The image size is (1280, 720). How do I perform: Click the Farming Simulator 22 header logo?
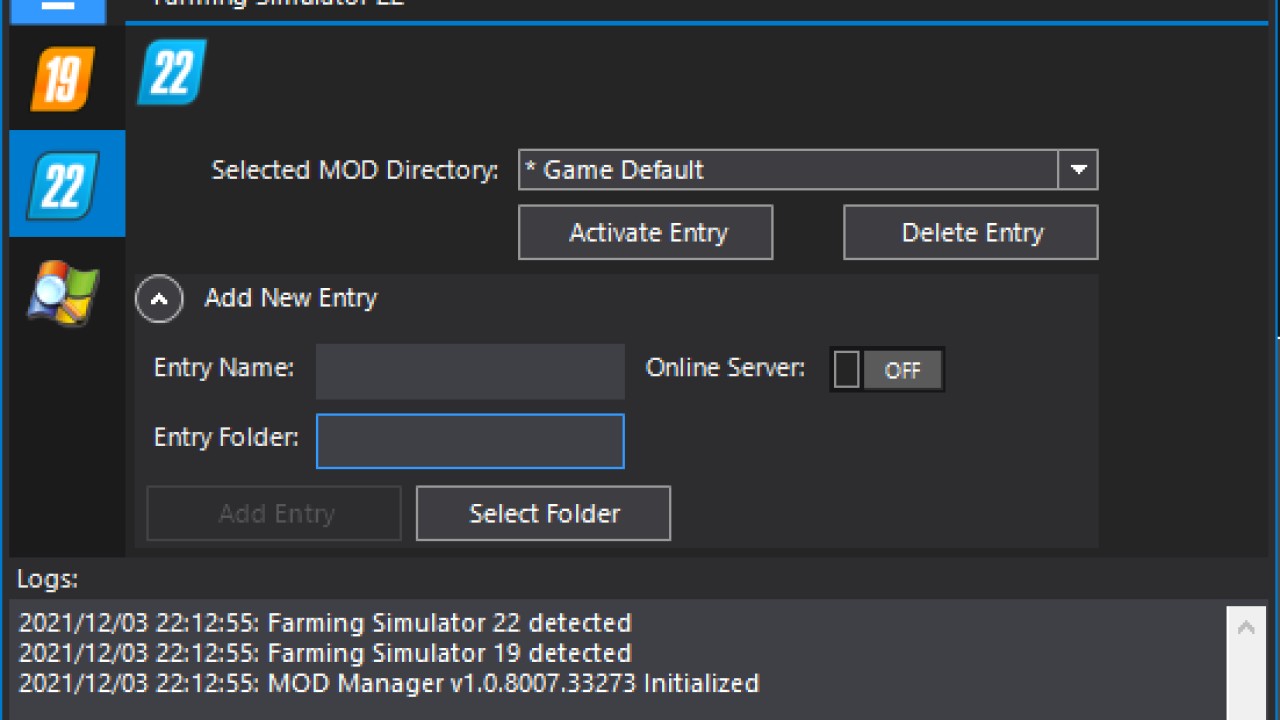pyautogui.click(x=172, y=72)
